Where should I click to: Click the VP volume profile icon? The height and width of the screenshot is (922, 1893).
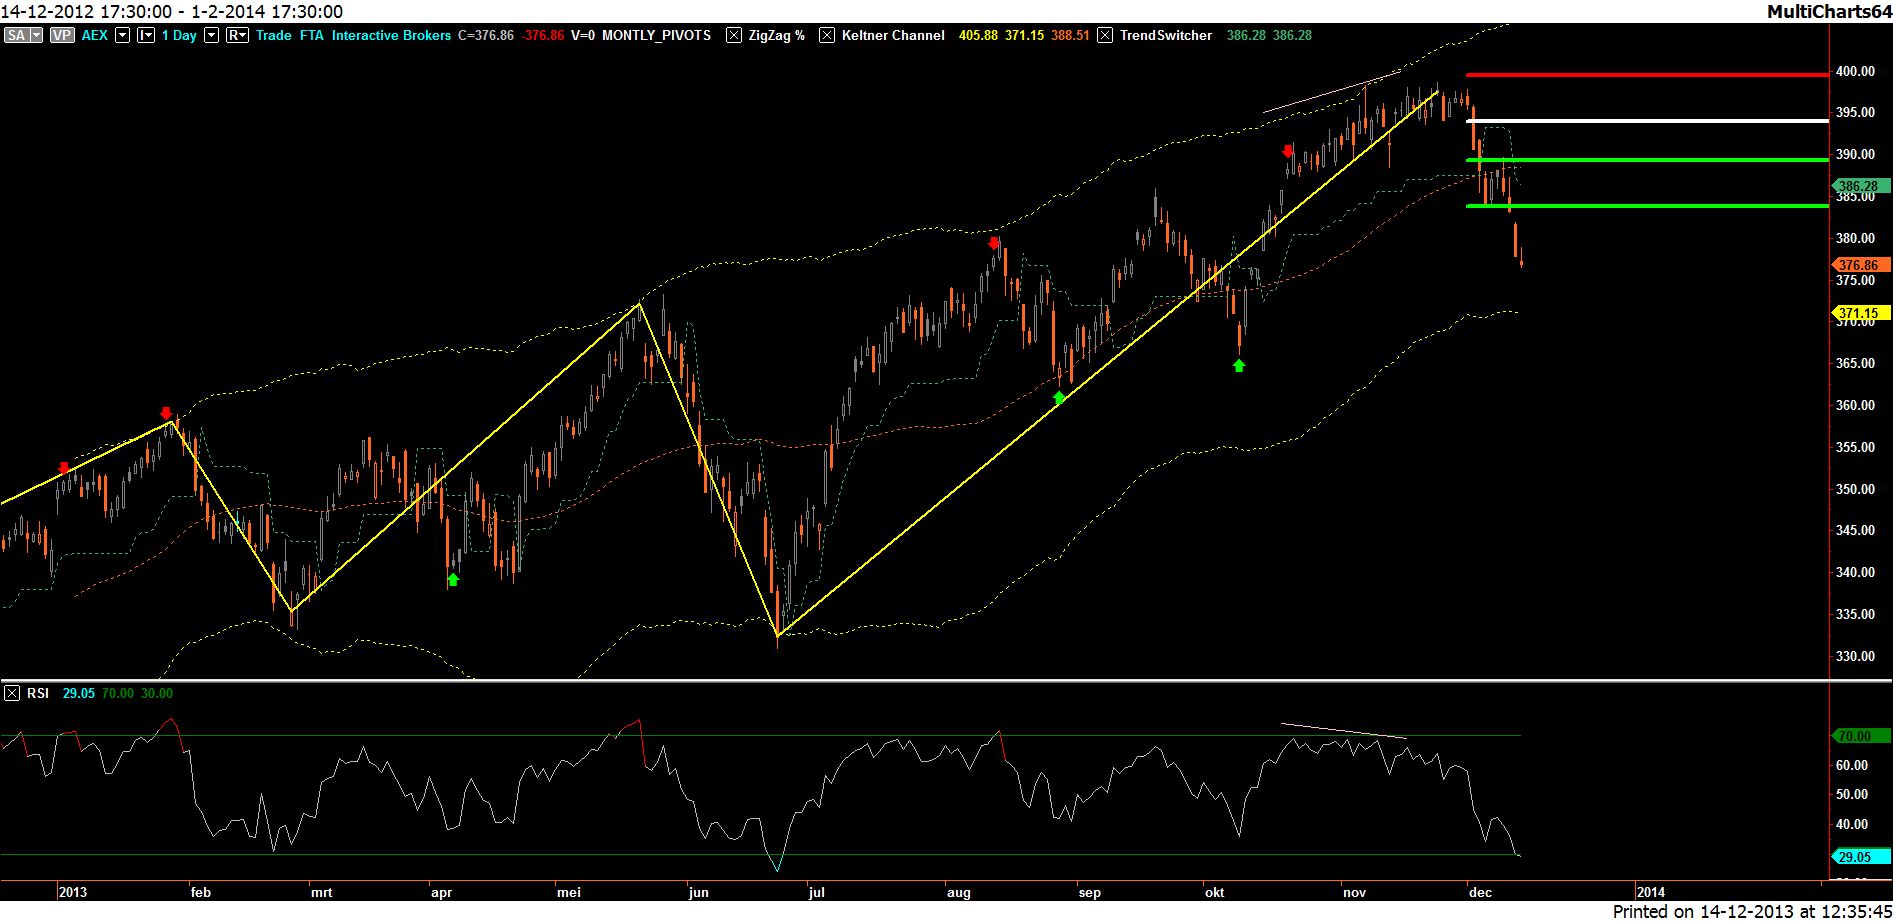click(62, 35)
